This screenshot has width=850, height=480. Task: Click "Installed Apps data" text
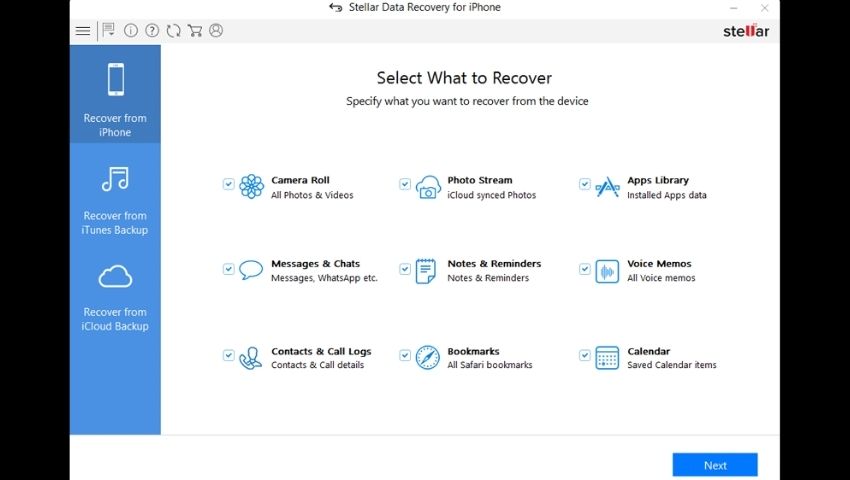click(x=667, y=195)
